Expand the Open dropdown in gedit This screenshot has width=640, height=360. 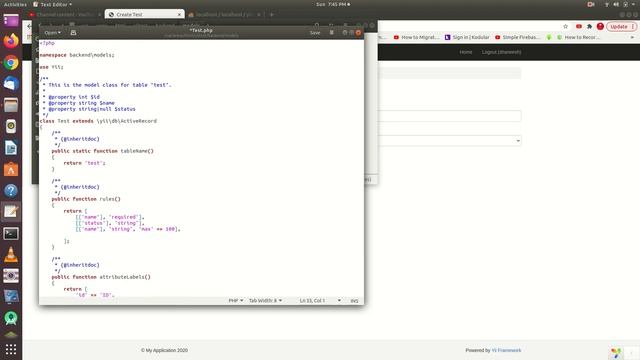pos(53,33)
